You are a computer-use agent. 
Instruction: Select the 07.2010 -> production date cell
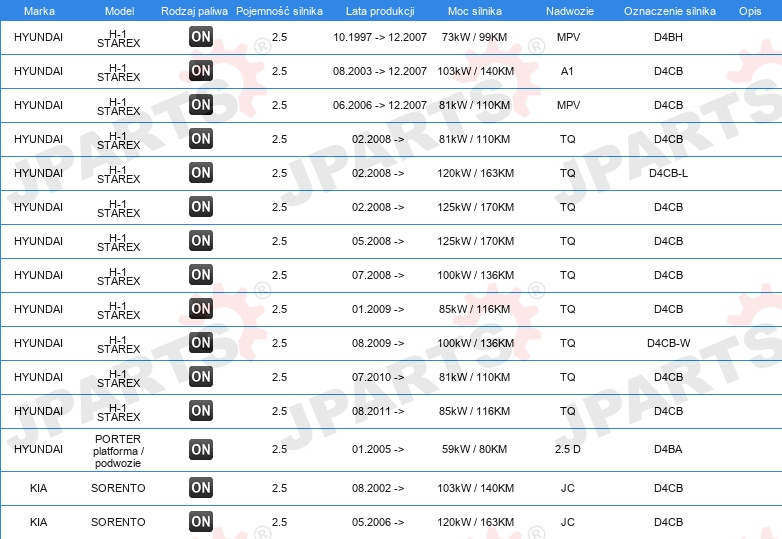[x=378, y=377]
